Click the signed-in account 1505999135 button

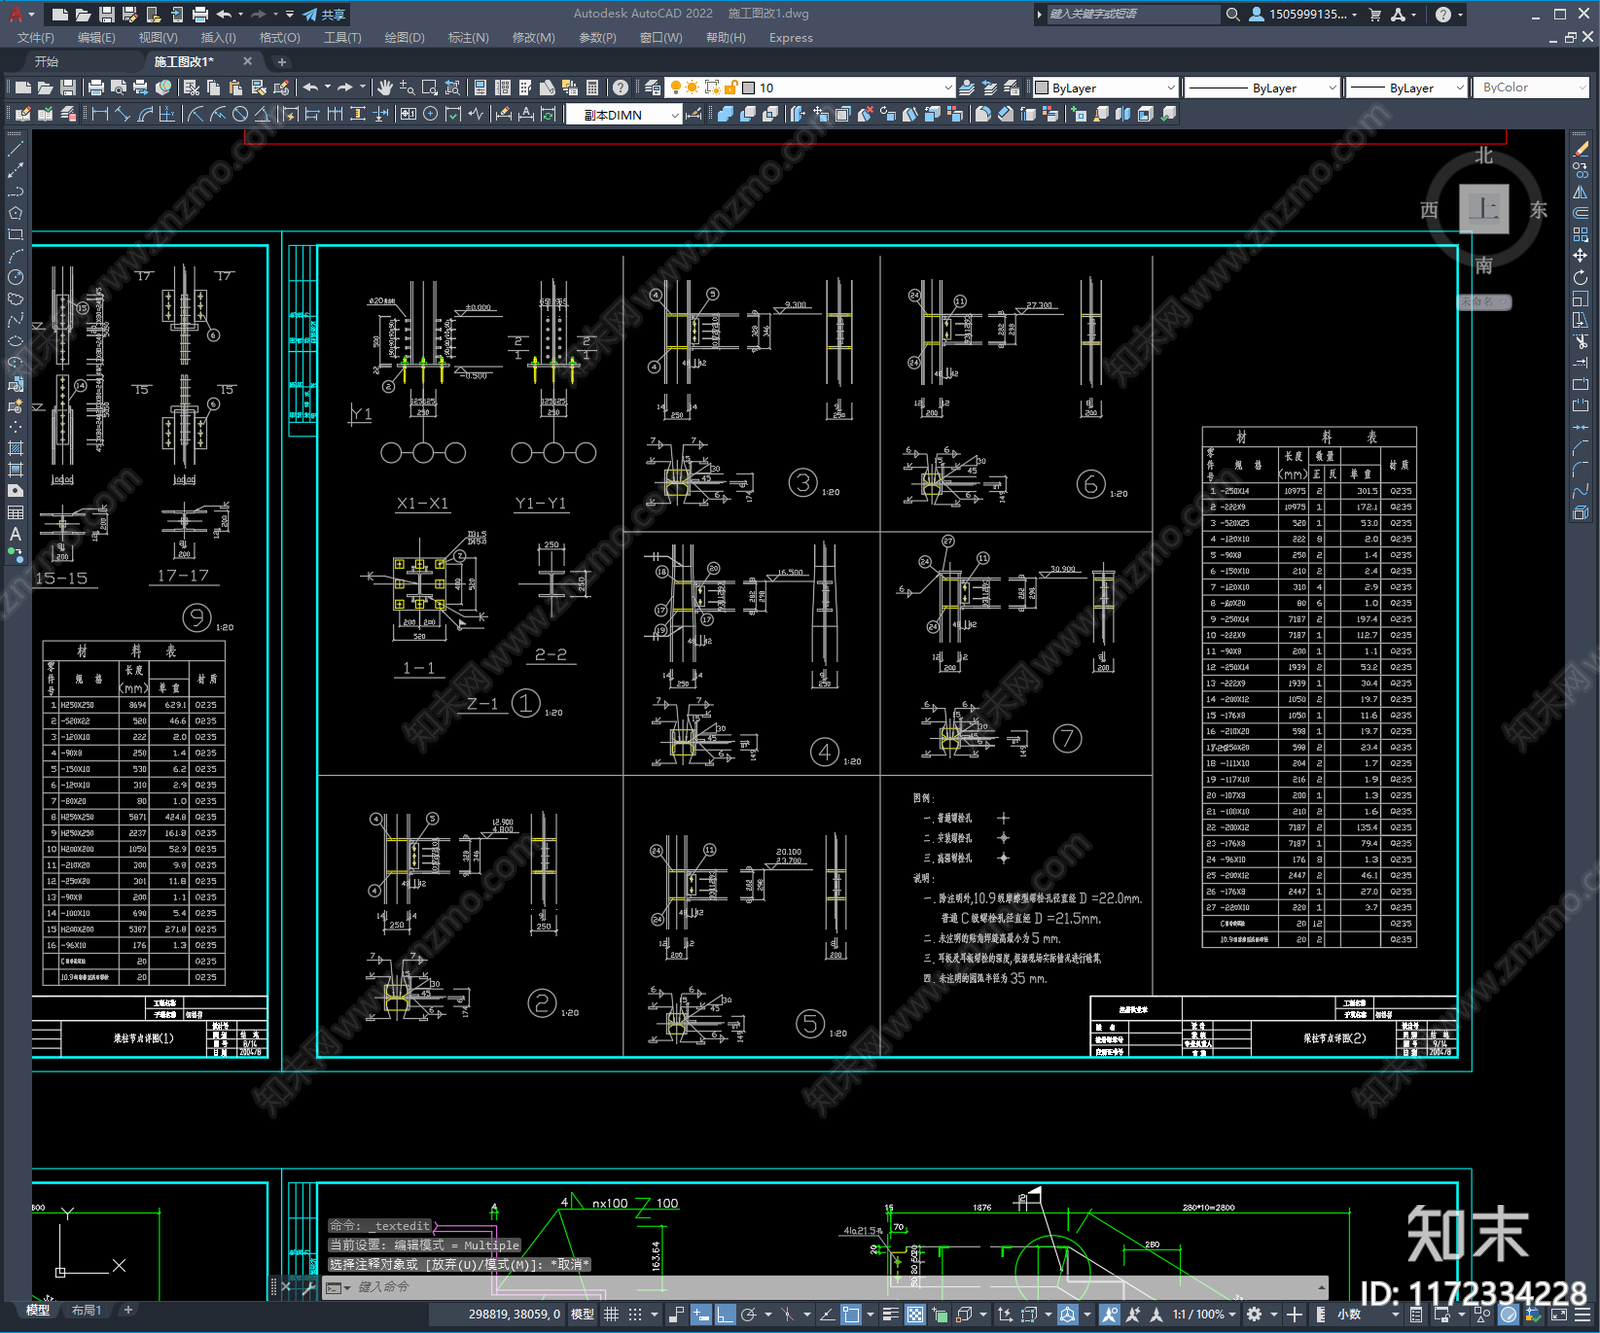point(1303,14)
